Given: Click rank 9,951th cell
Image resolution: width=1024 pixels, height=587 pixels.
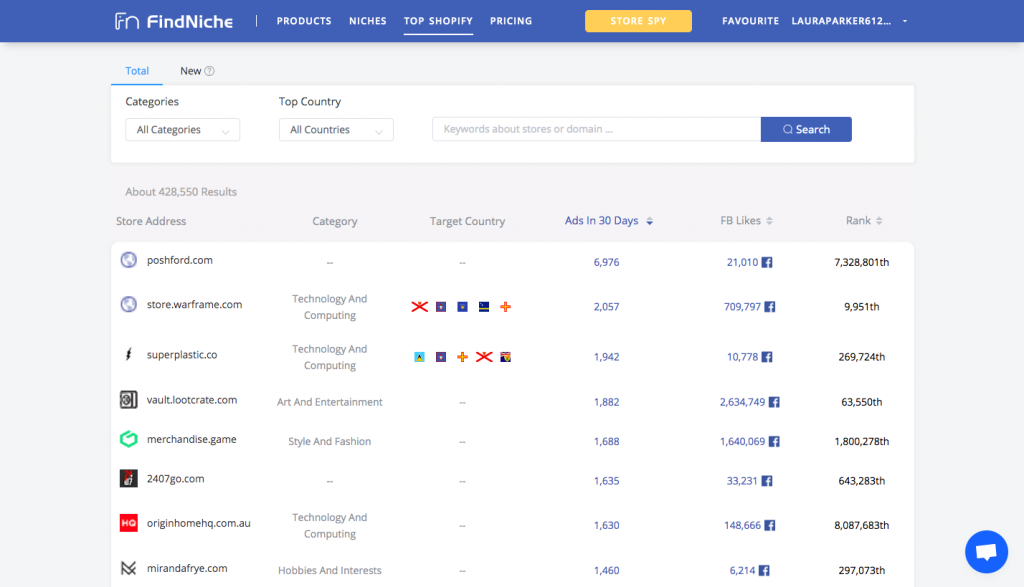Looking at the screenshot, I should (861, 307).
